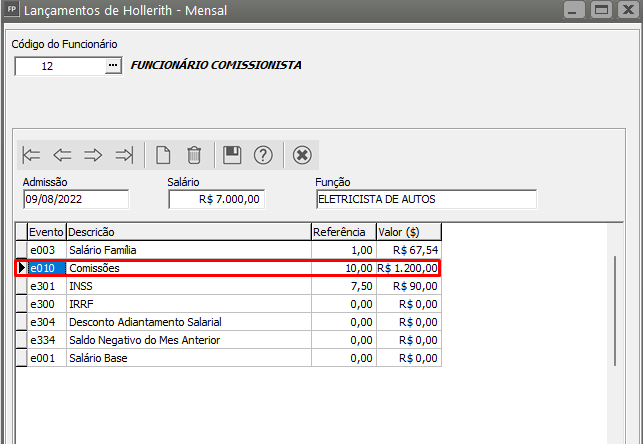Open help with question mark icon

pyautogui.click(x=263, y=155)
